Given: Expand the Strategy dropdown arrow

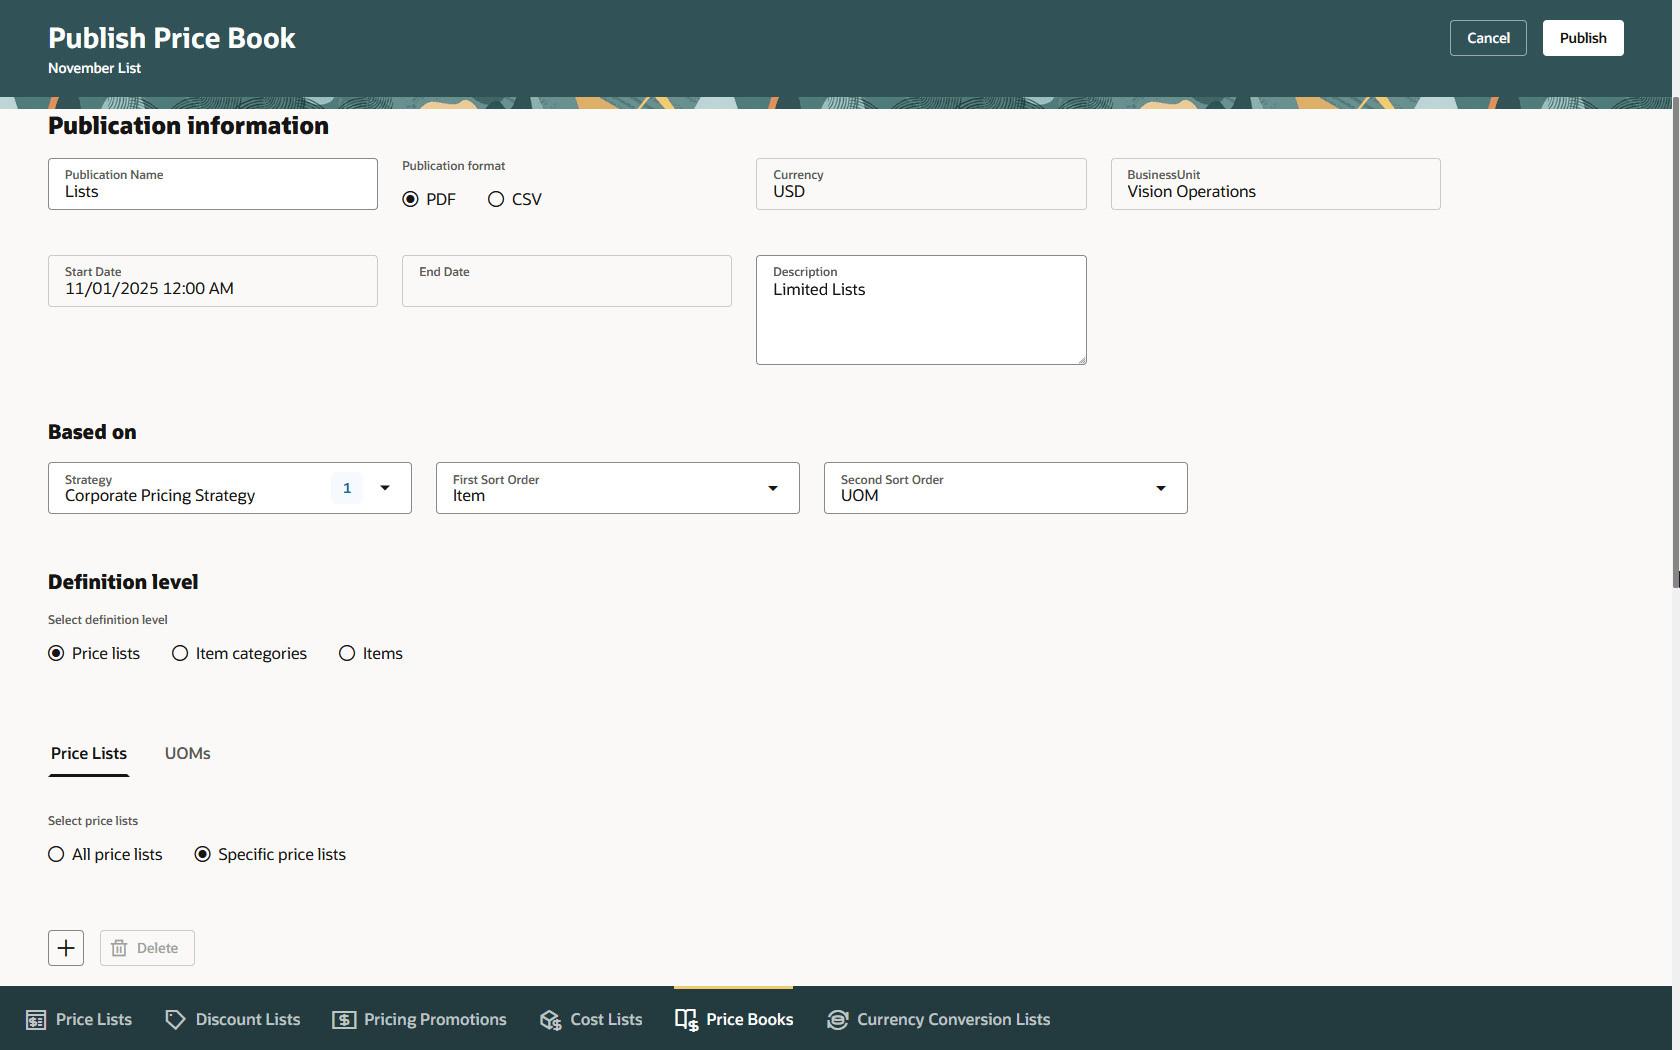Looking at the screenshot, I should (x=385, y=488).
